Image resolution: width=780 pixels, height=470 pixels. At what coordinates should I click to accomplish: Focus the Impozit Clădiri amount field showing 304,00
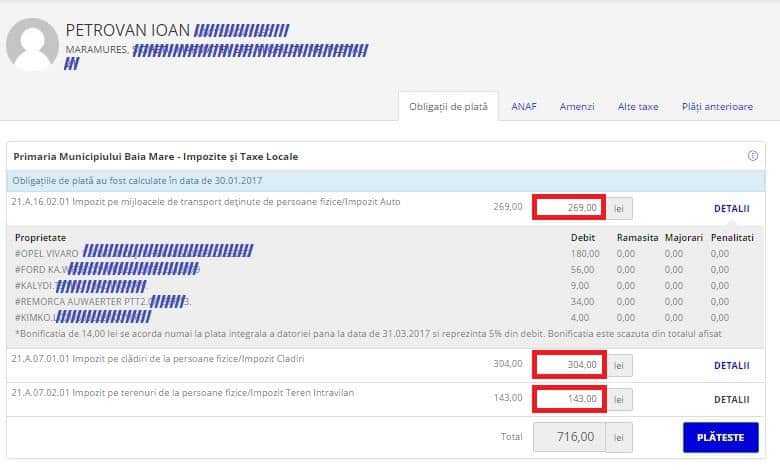(x=570, y=365)
